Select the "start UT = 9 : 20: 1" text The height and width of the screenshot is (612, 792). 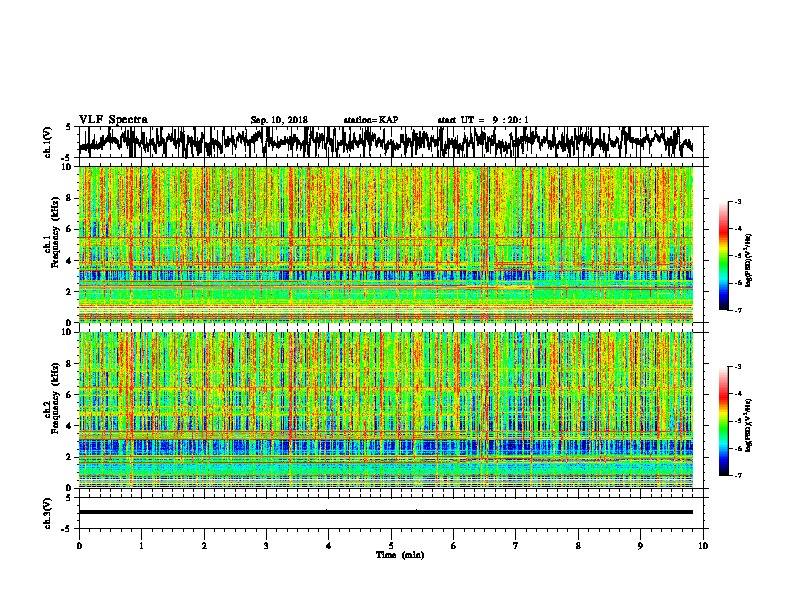(483, 120)
